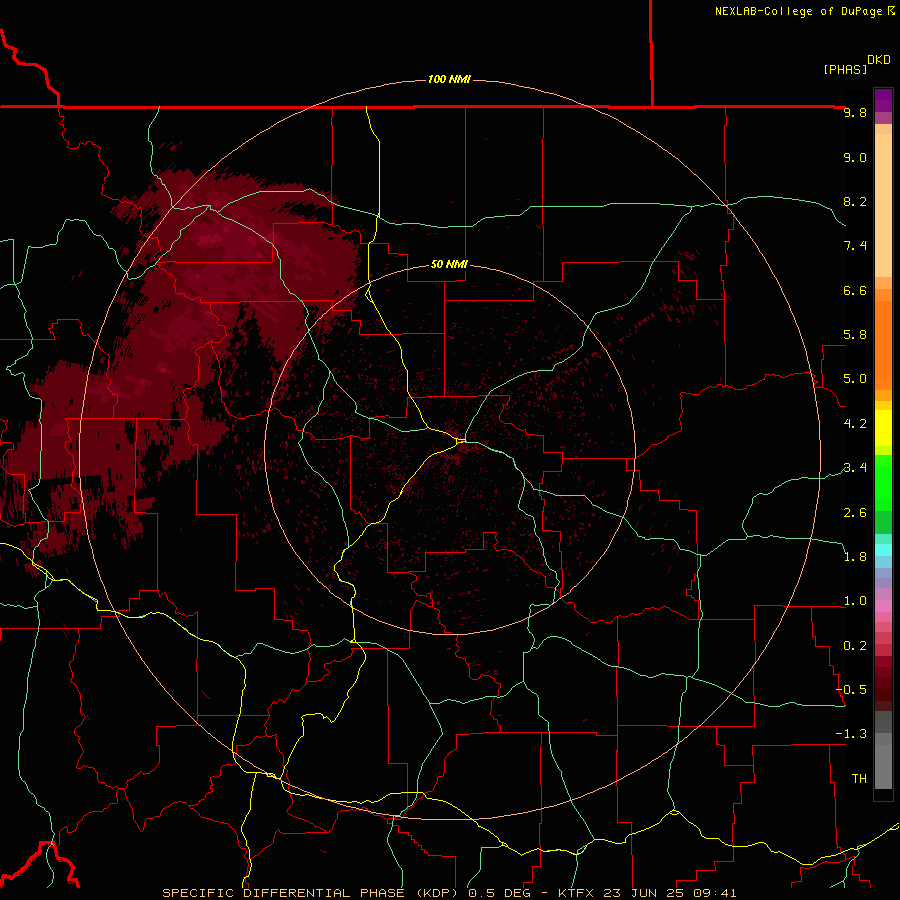The image size is (900, 900).
Task: Click the 8.2 value on the scale
Action: (x=855, y=201)
